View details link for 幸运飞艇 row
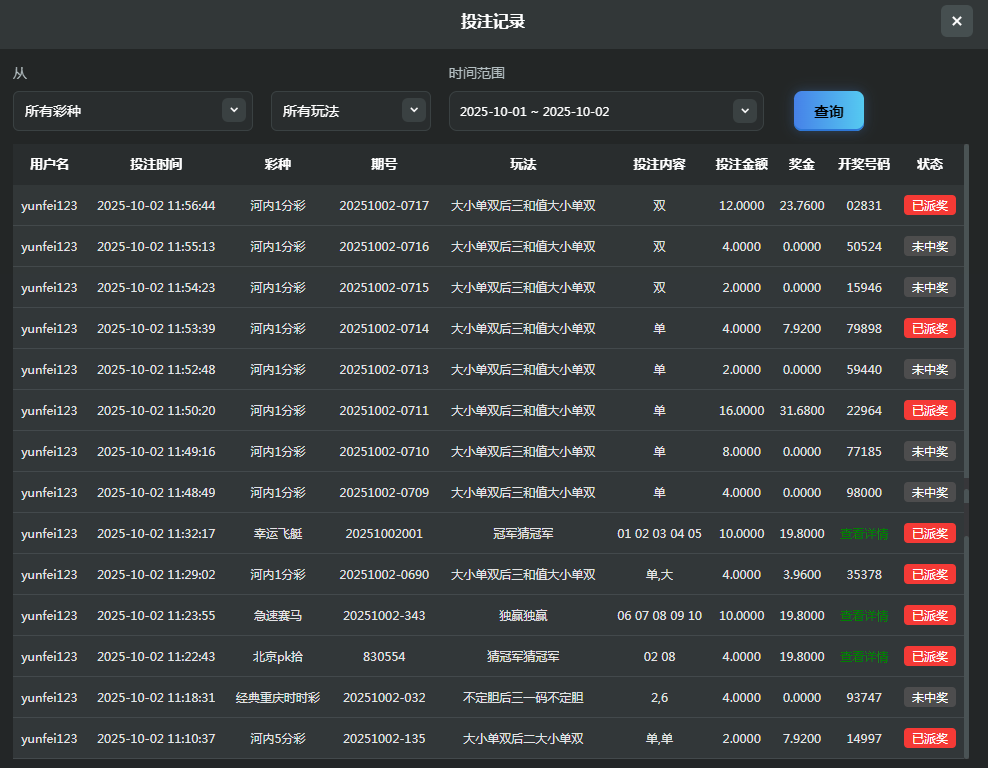 (864, 533)
